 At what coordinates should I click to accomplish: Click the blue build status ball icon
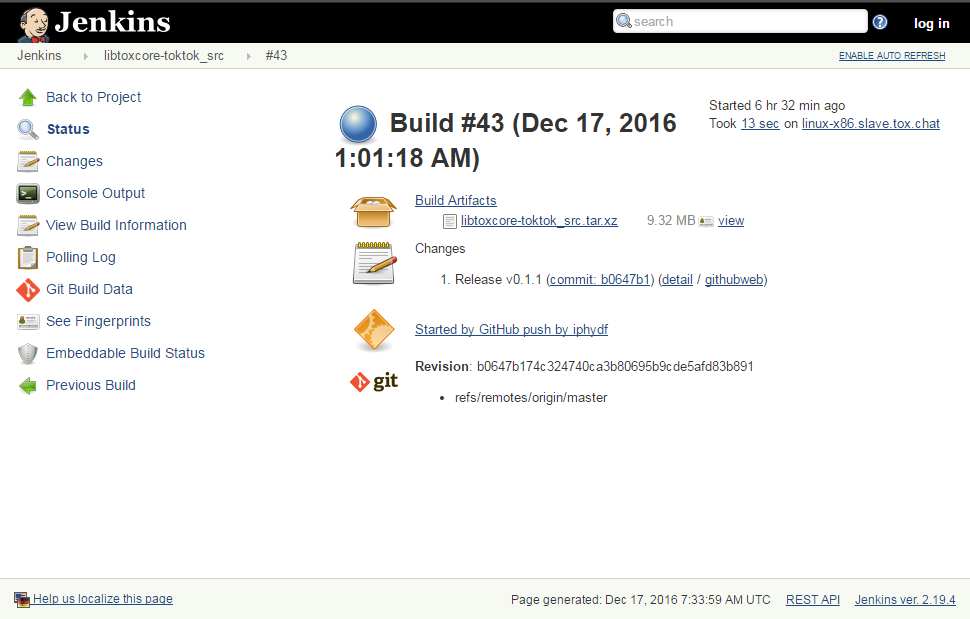click(358, 124)
